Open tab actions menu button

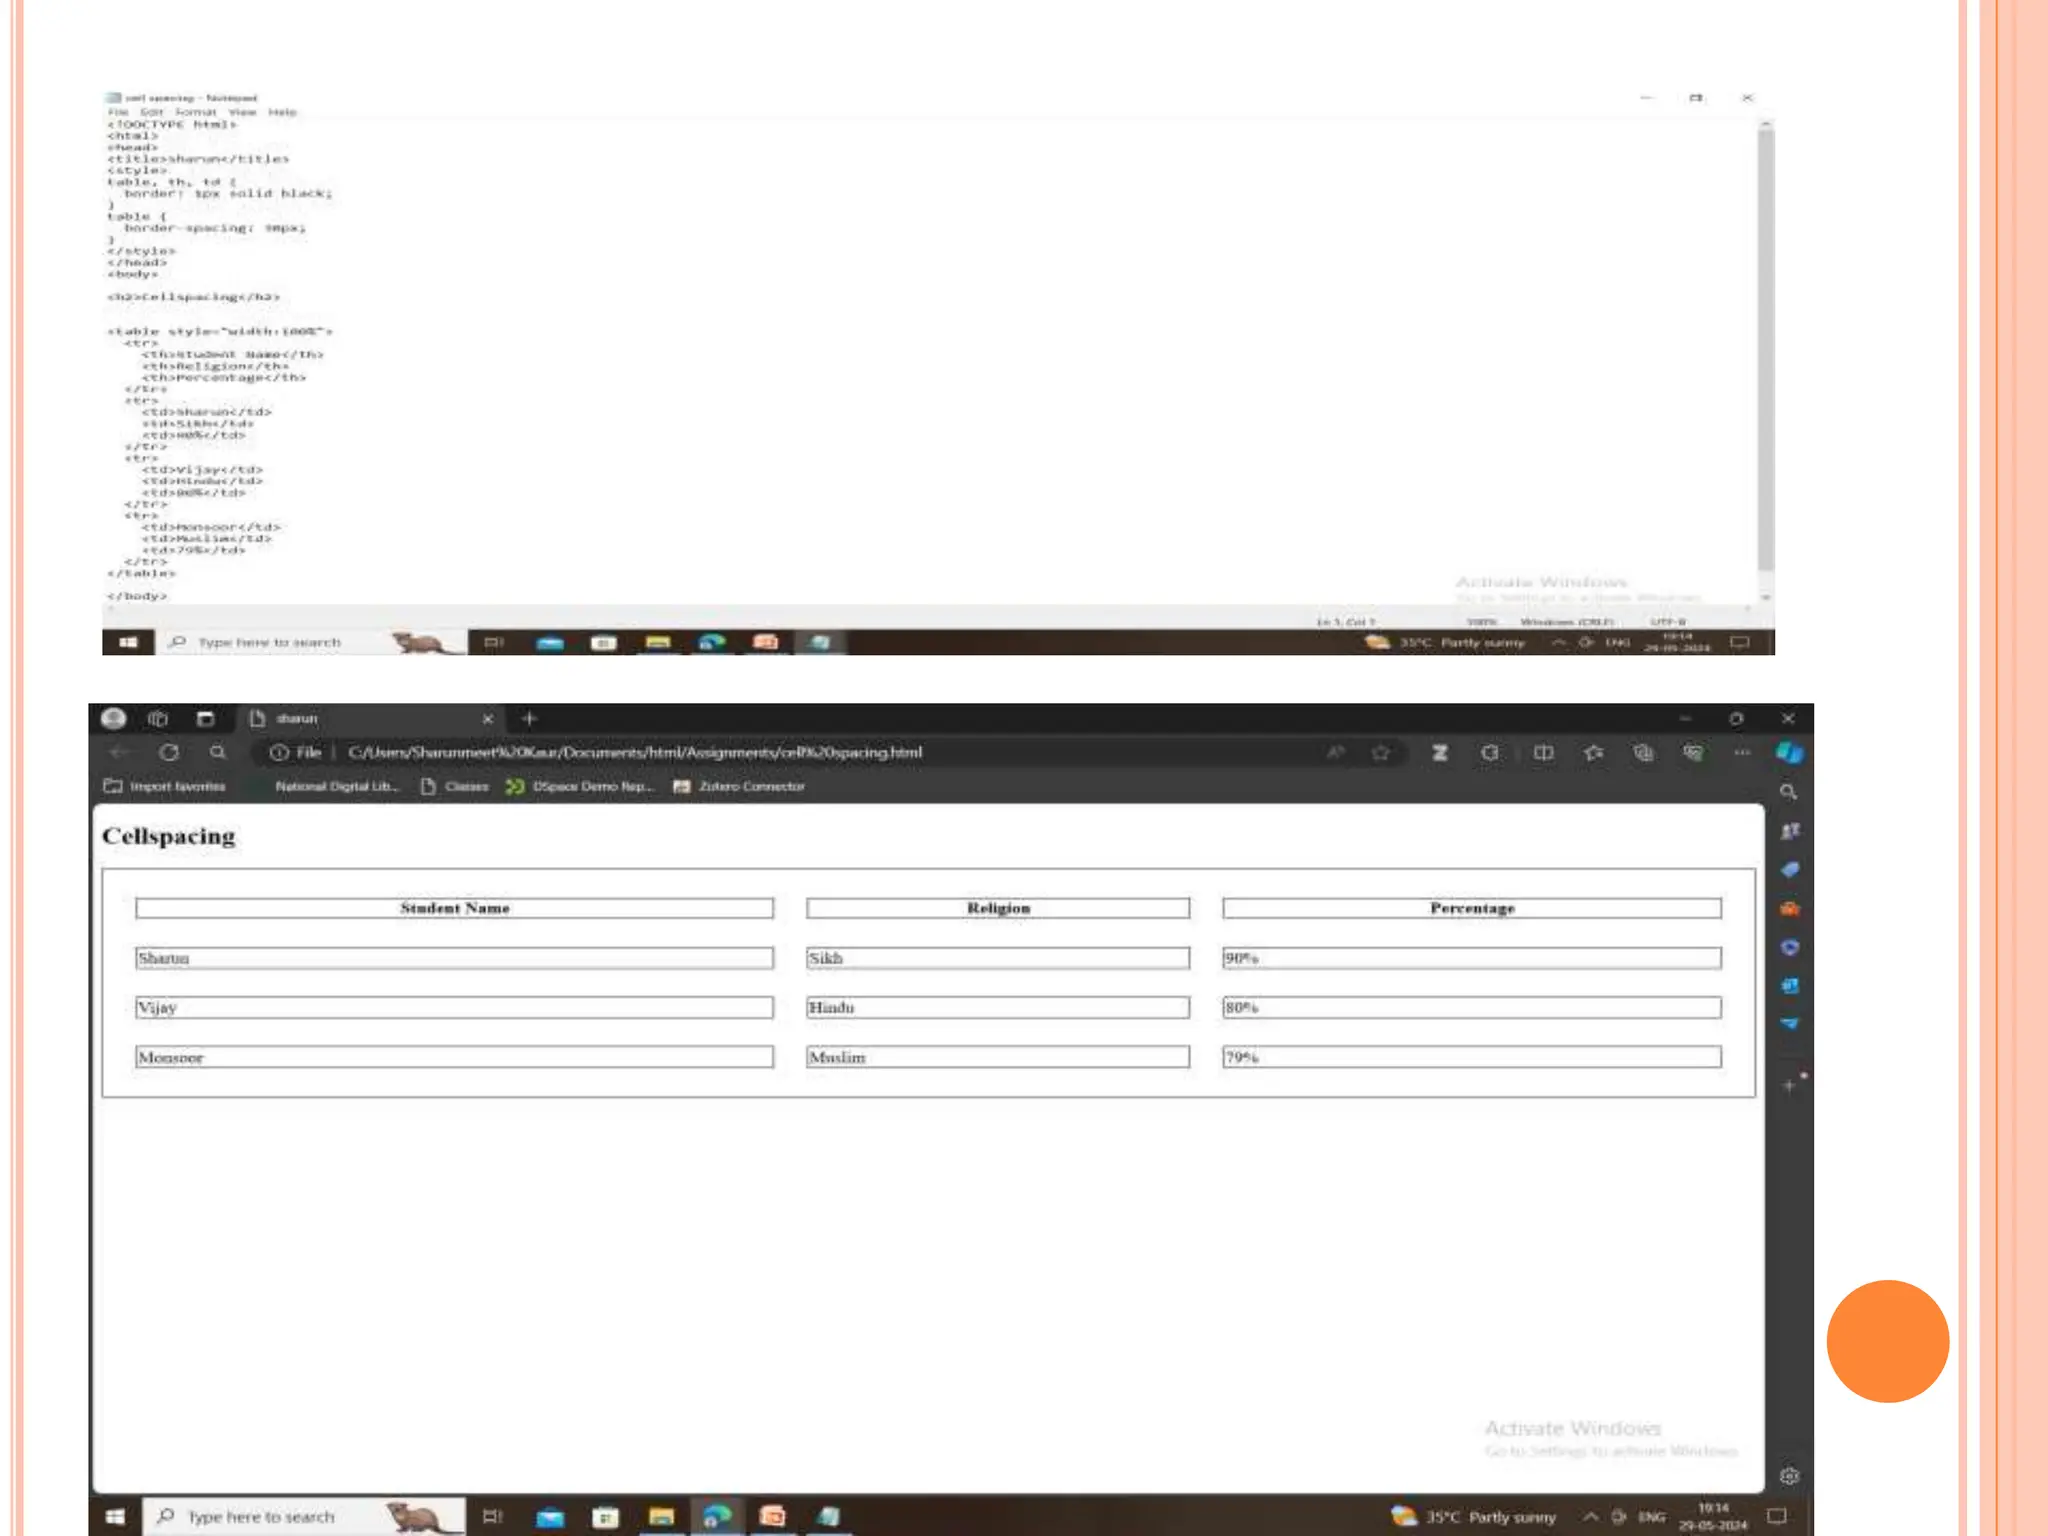point(205,718)
